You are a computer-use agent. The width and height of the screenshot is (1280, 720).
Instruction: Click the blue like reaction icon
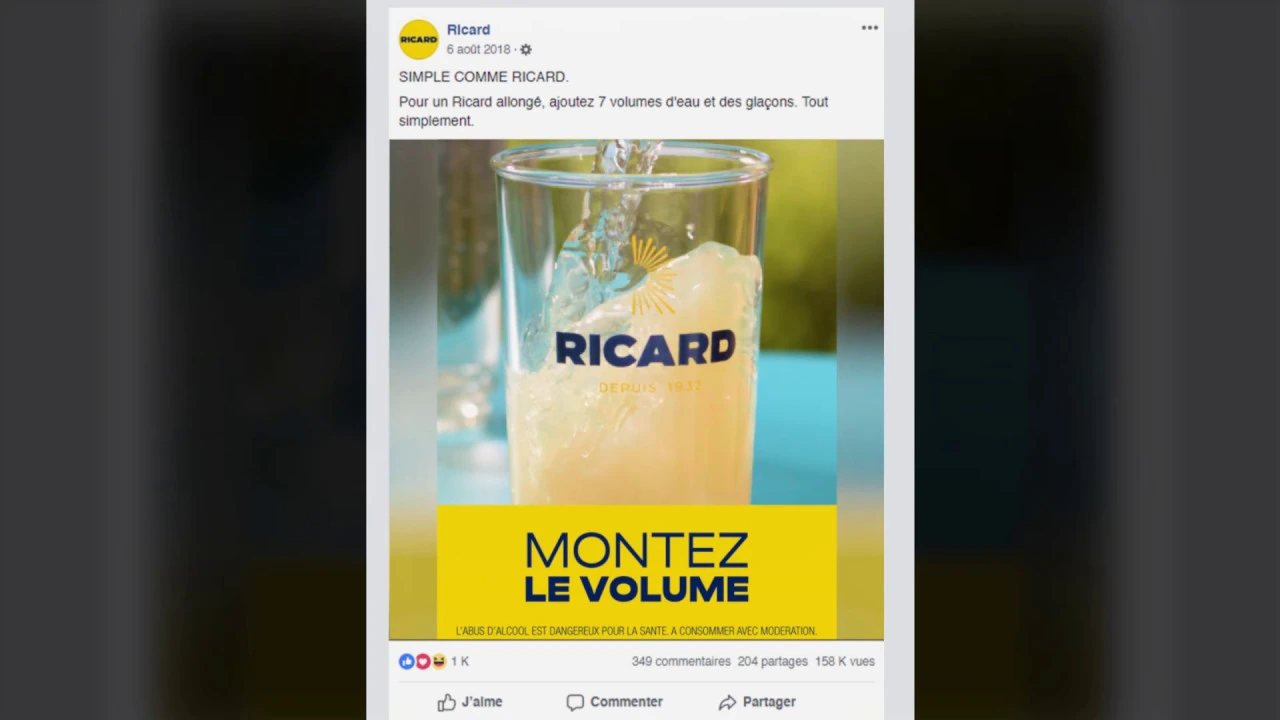(x=406, y=661)
